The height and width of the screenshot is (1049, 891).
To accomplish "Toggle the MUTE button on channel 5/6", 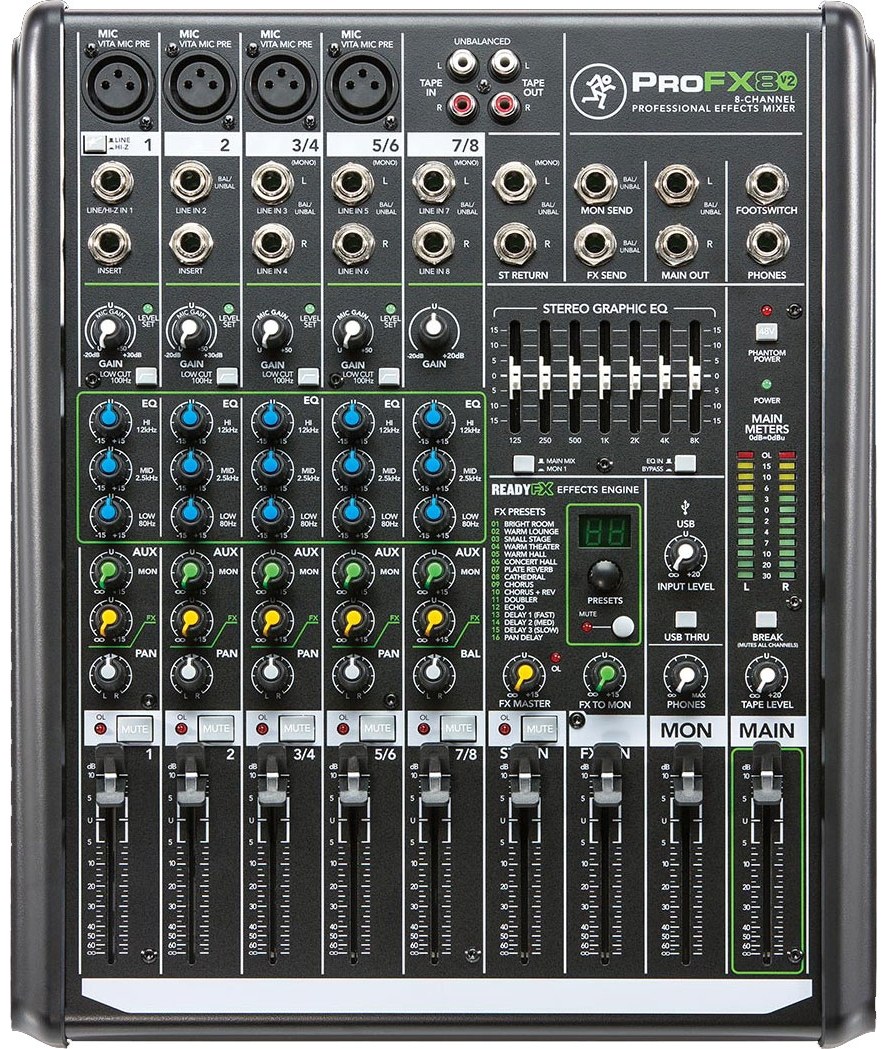I will point(378,726).
